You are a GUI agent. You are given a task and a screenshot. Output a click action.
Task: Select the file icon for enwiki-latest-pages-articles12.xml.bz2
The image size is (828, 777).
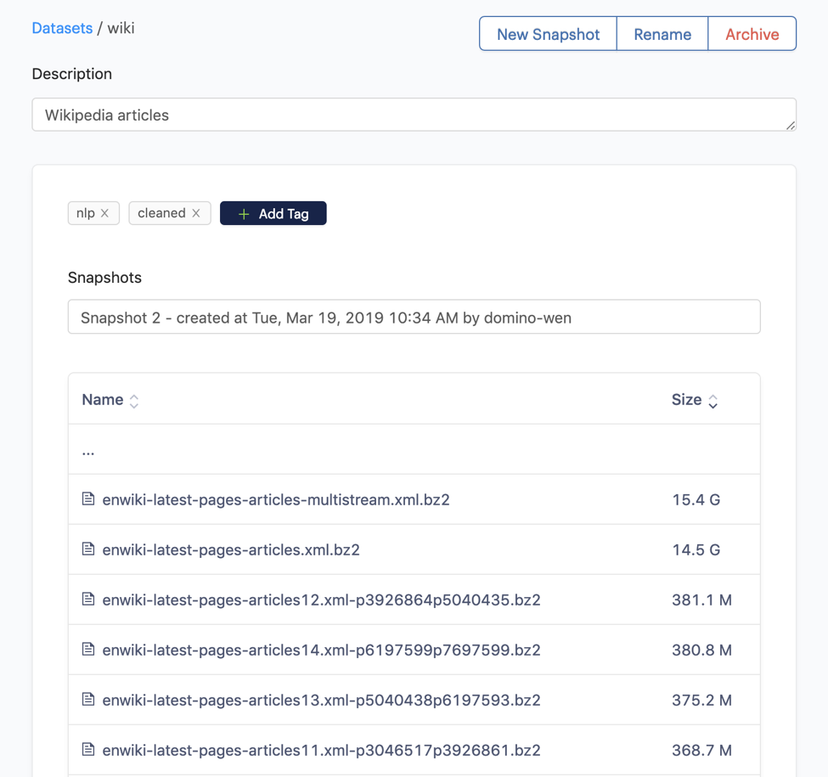89,599
